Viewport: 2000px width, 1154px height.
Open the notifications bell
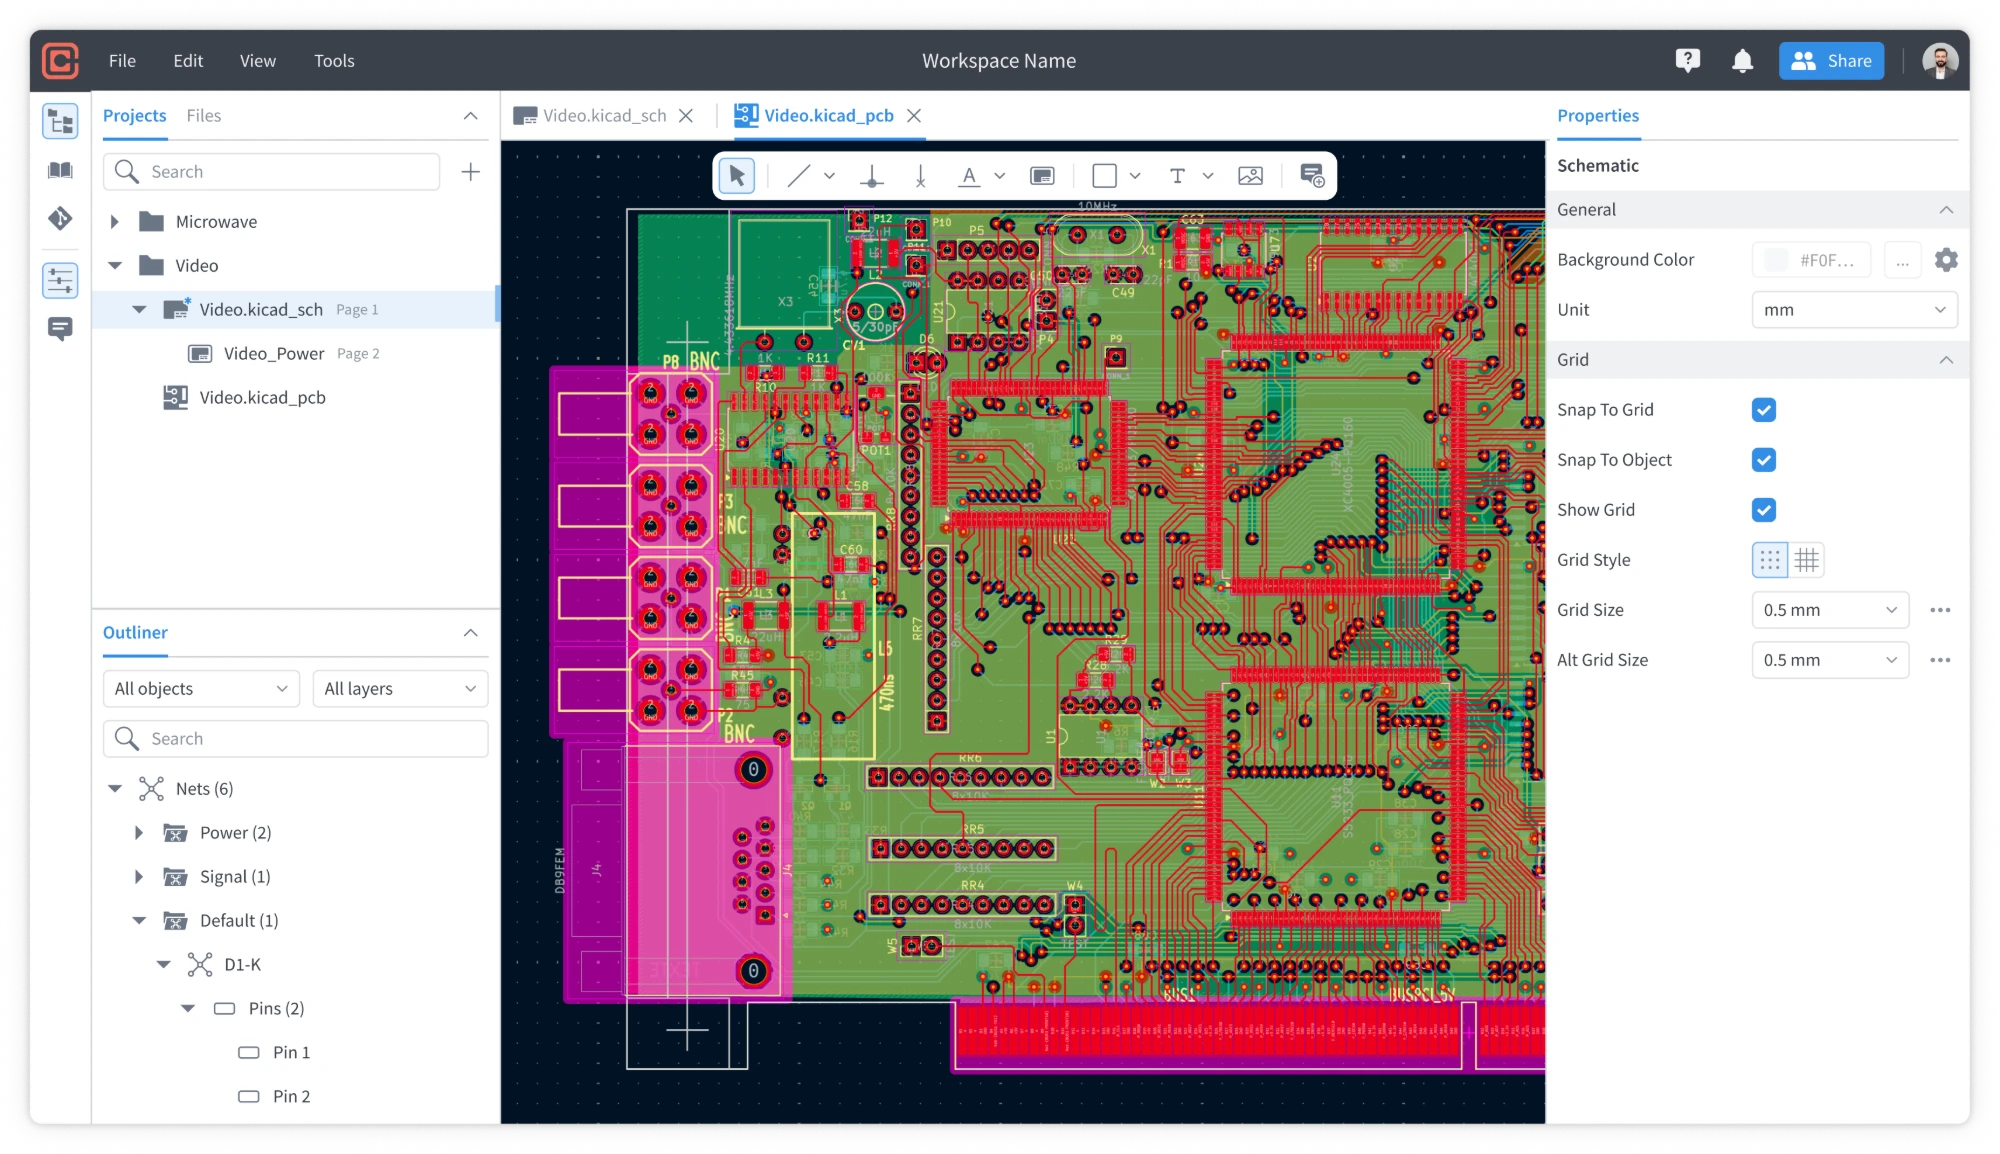(1742, 61)
